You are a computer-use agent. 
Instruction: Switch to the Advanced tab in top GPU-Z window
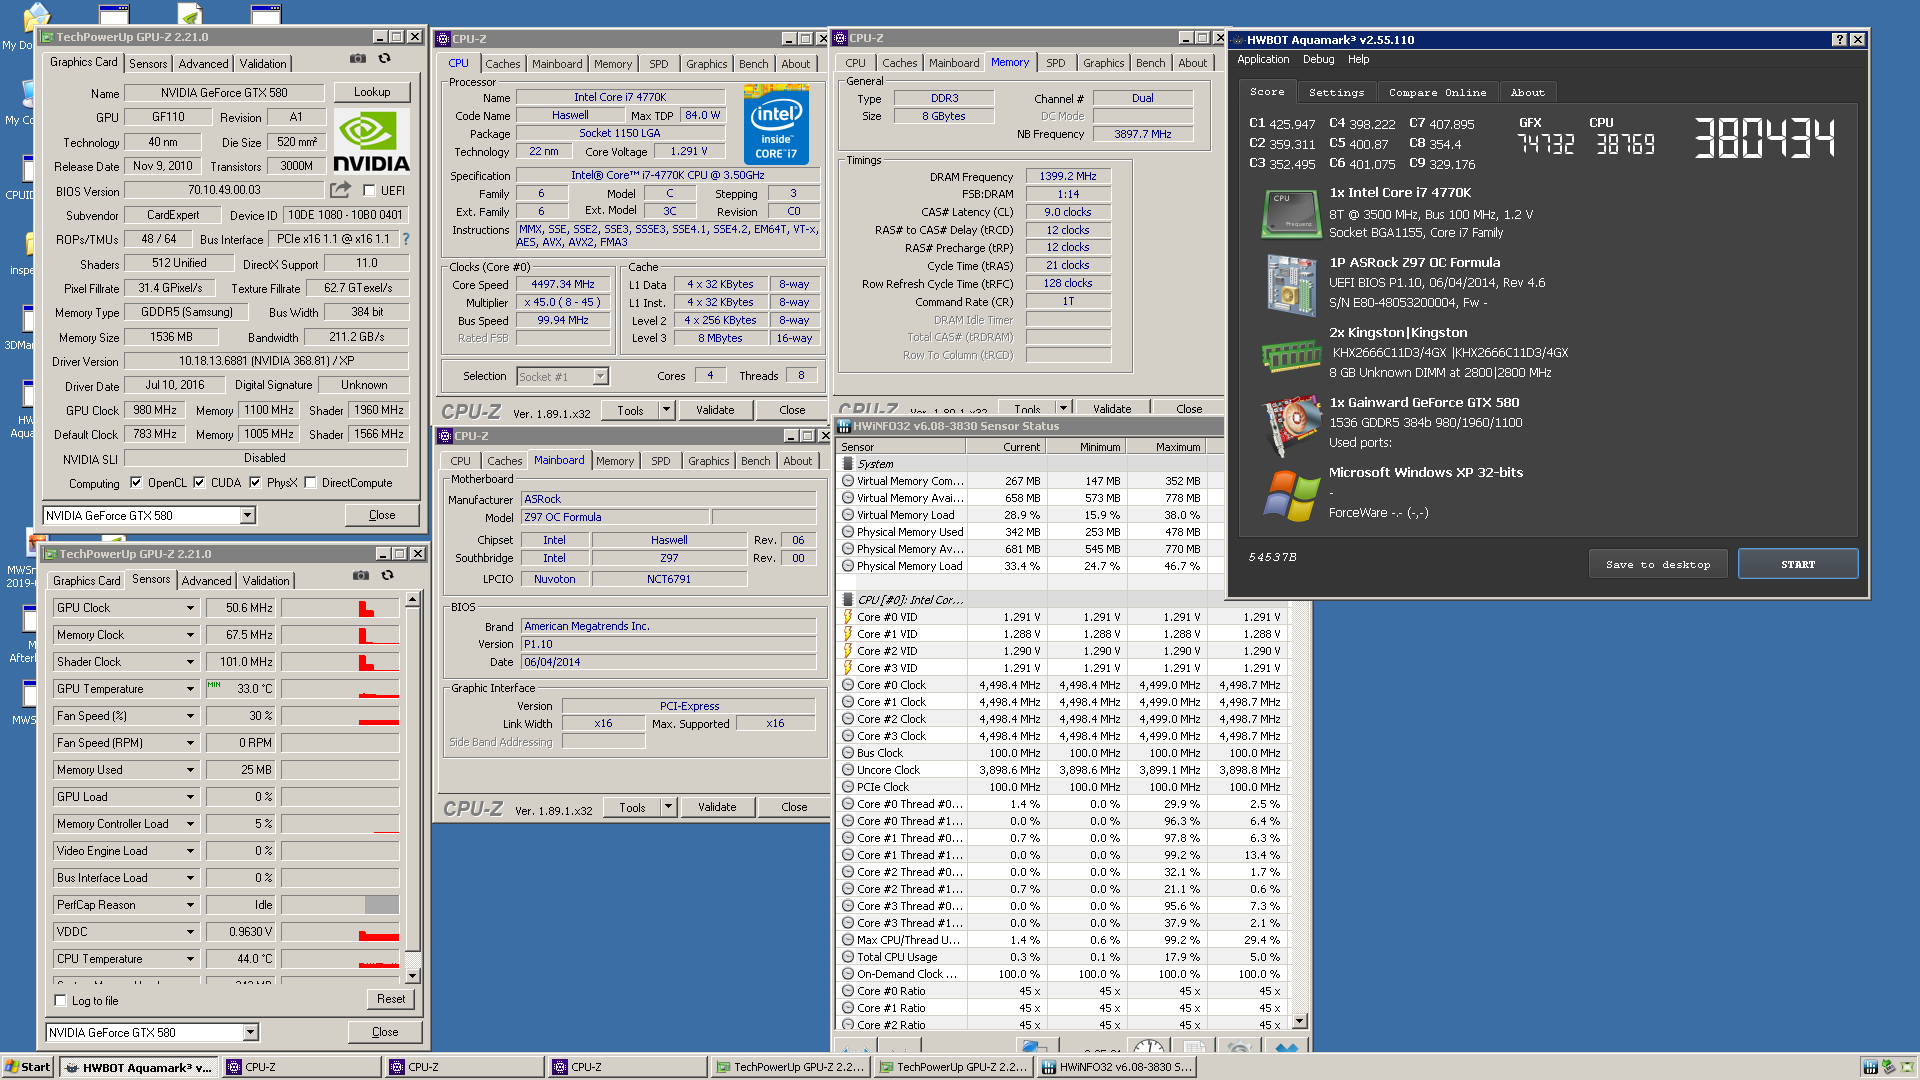[203, 63]
